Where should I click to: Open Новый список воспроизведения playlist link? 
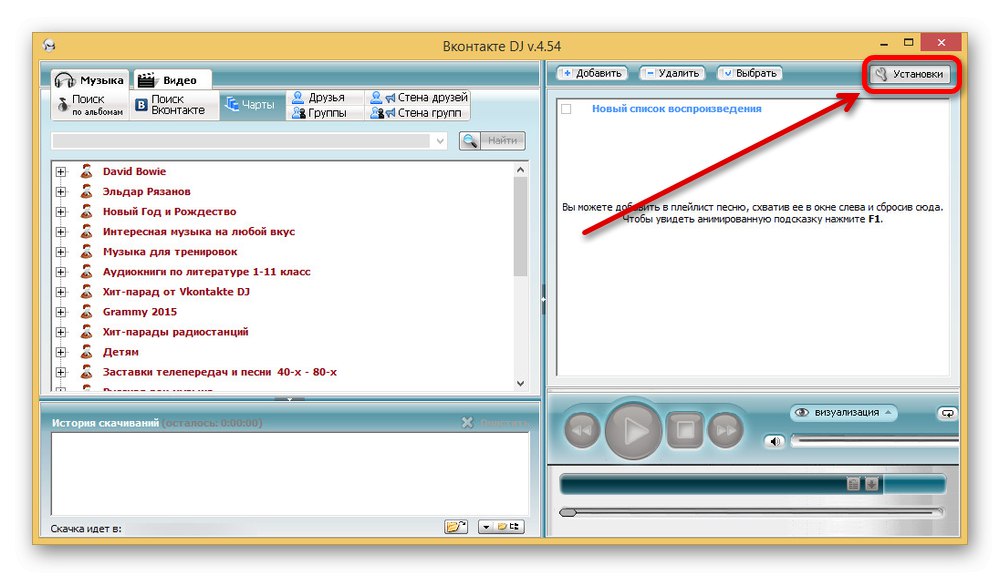676,109
